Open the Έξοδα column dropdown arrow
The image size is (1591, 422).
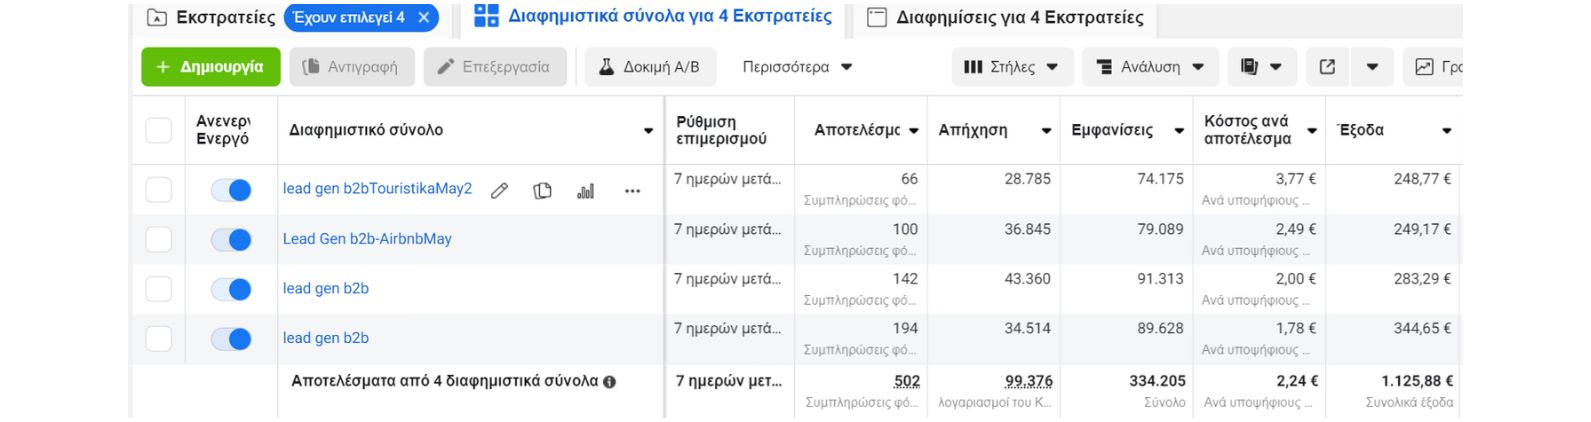click(1446, 131)
